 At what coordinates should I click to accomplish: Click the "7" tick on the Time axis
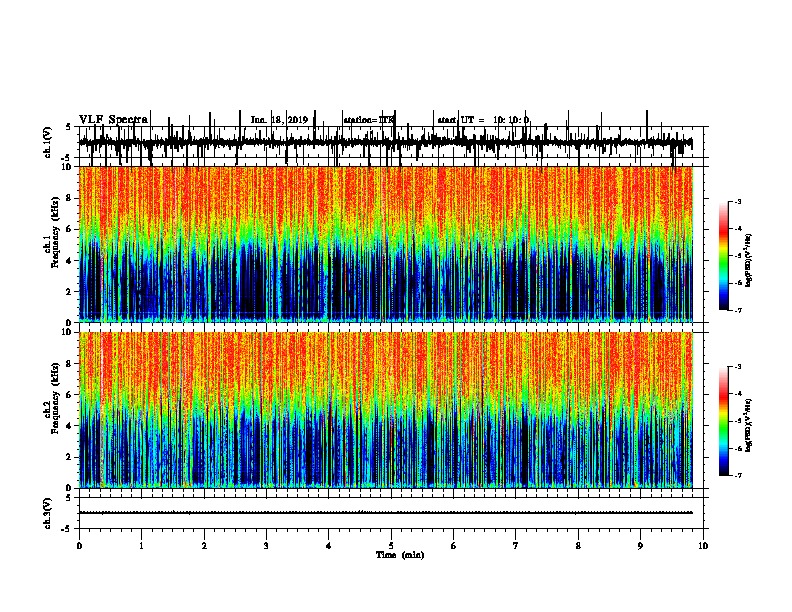click(516, 546)
